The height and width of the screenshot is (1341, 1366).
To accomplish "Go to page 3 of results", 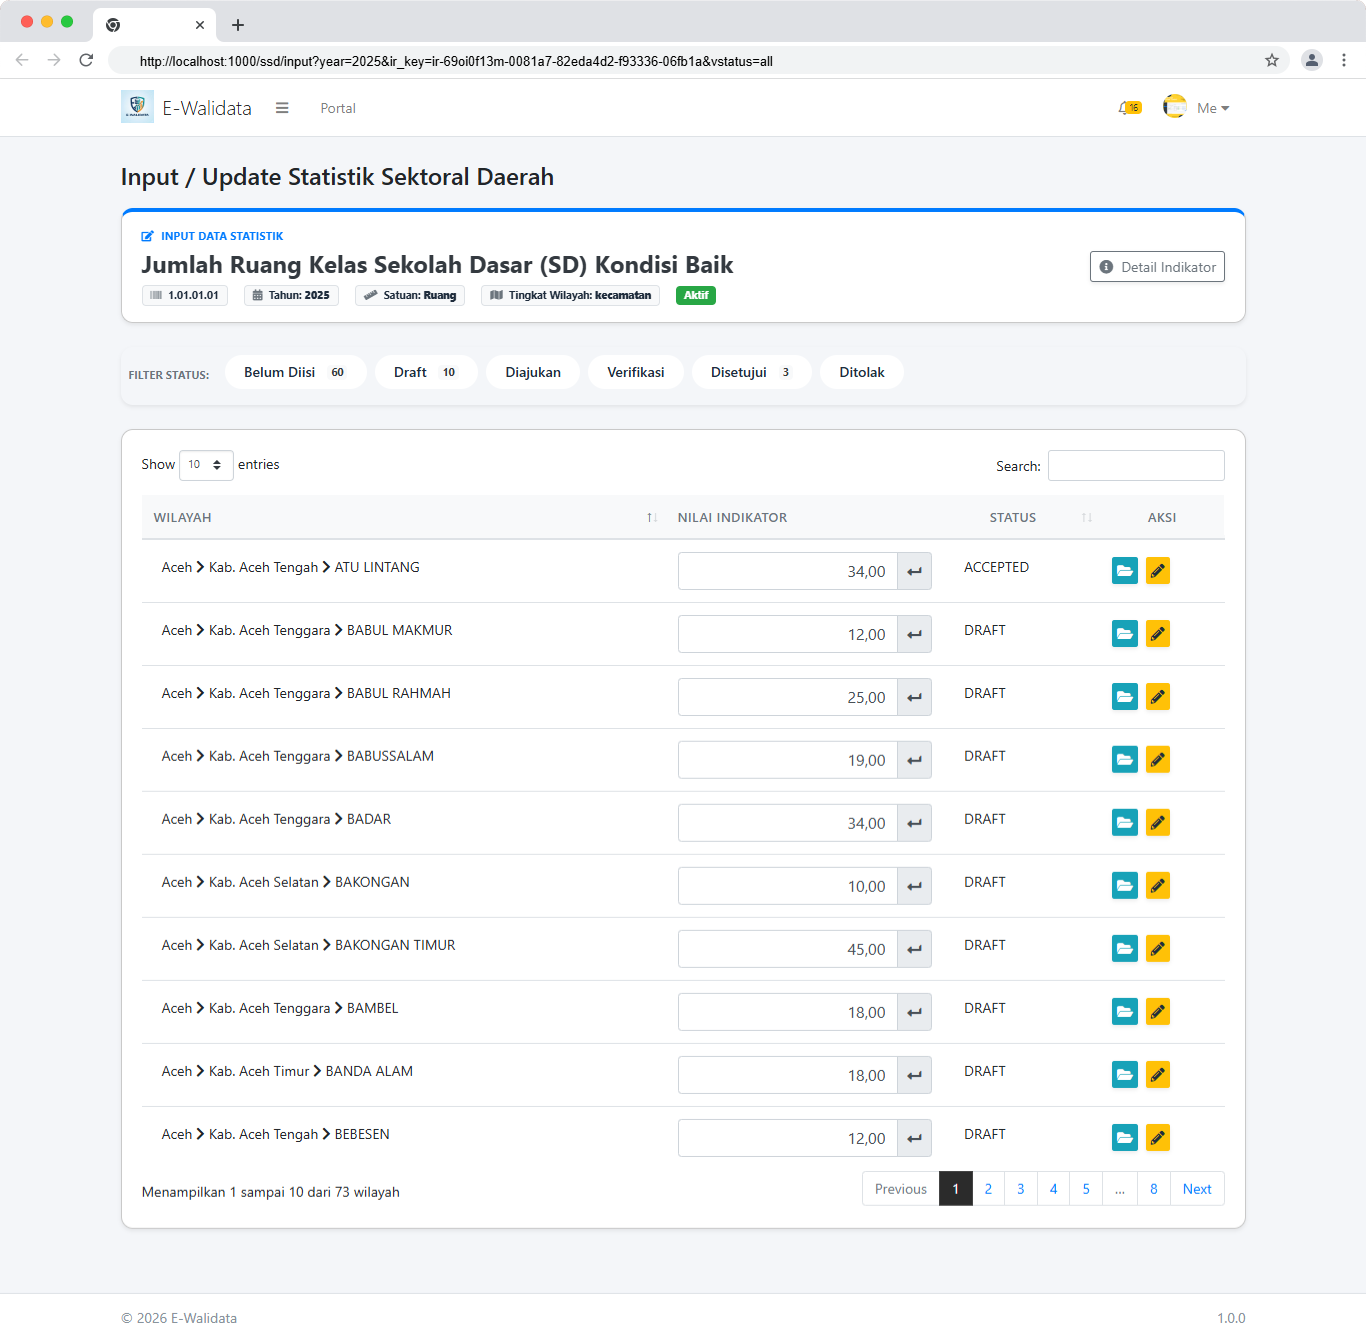I will (1020, 1189).
